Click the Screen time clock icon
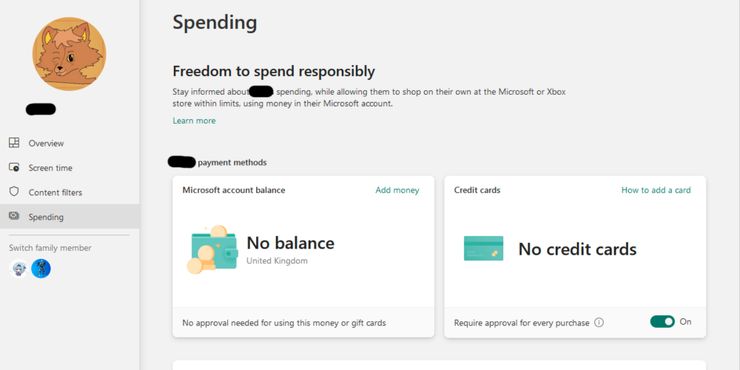Image resolution: width=740 pixels, height=370 pixels. [14, 167]
